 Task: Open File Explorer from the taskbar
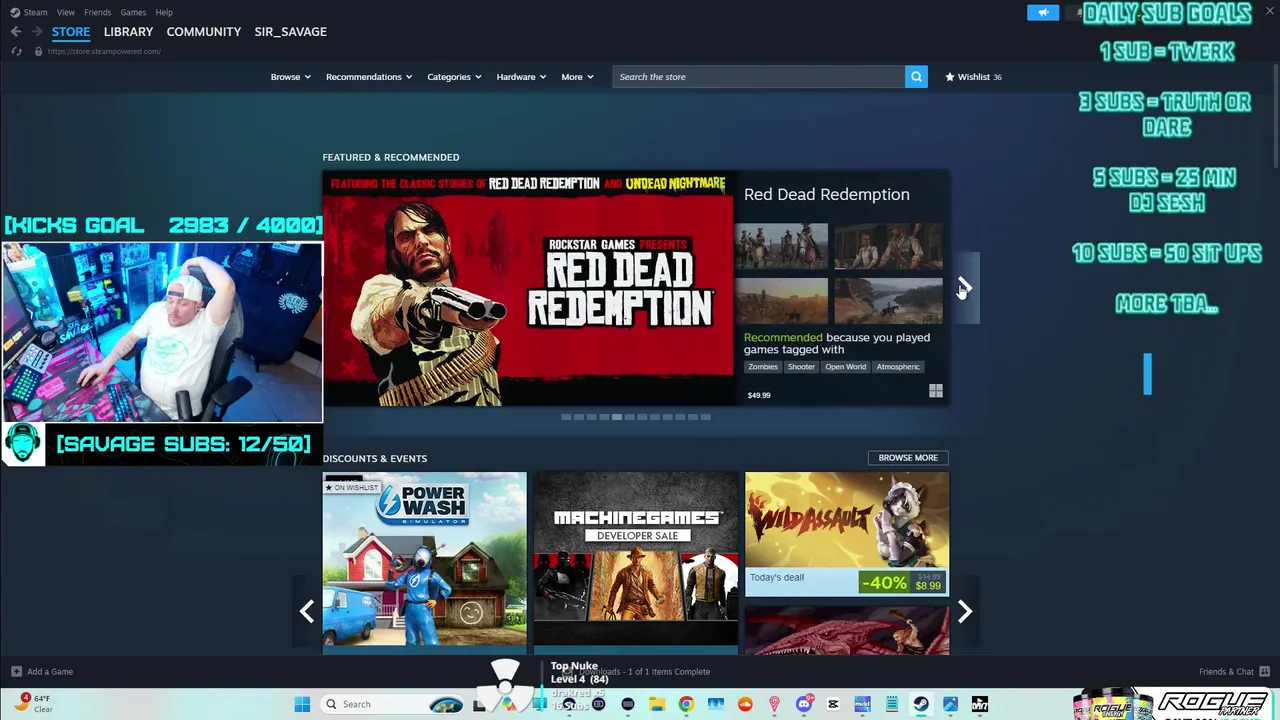(657, 704)
